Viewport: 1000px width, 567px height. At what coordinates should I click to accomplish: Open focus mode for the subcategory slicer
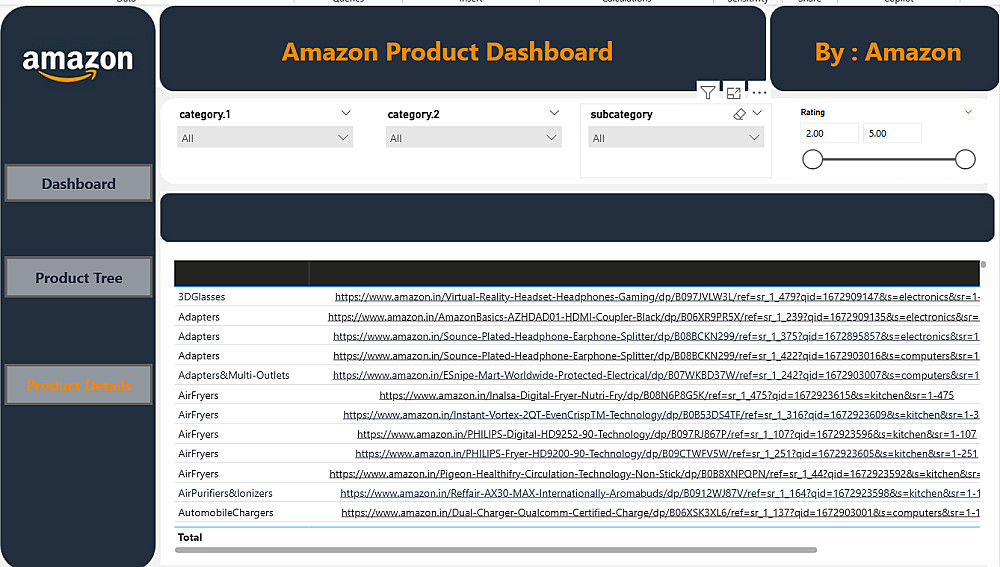(734, 93)
